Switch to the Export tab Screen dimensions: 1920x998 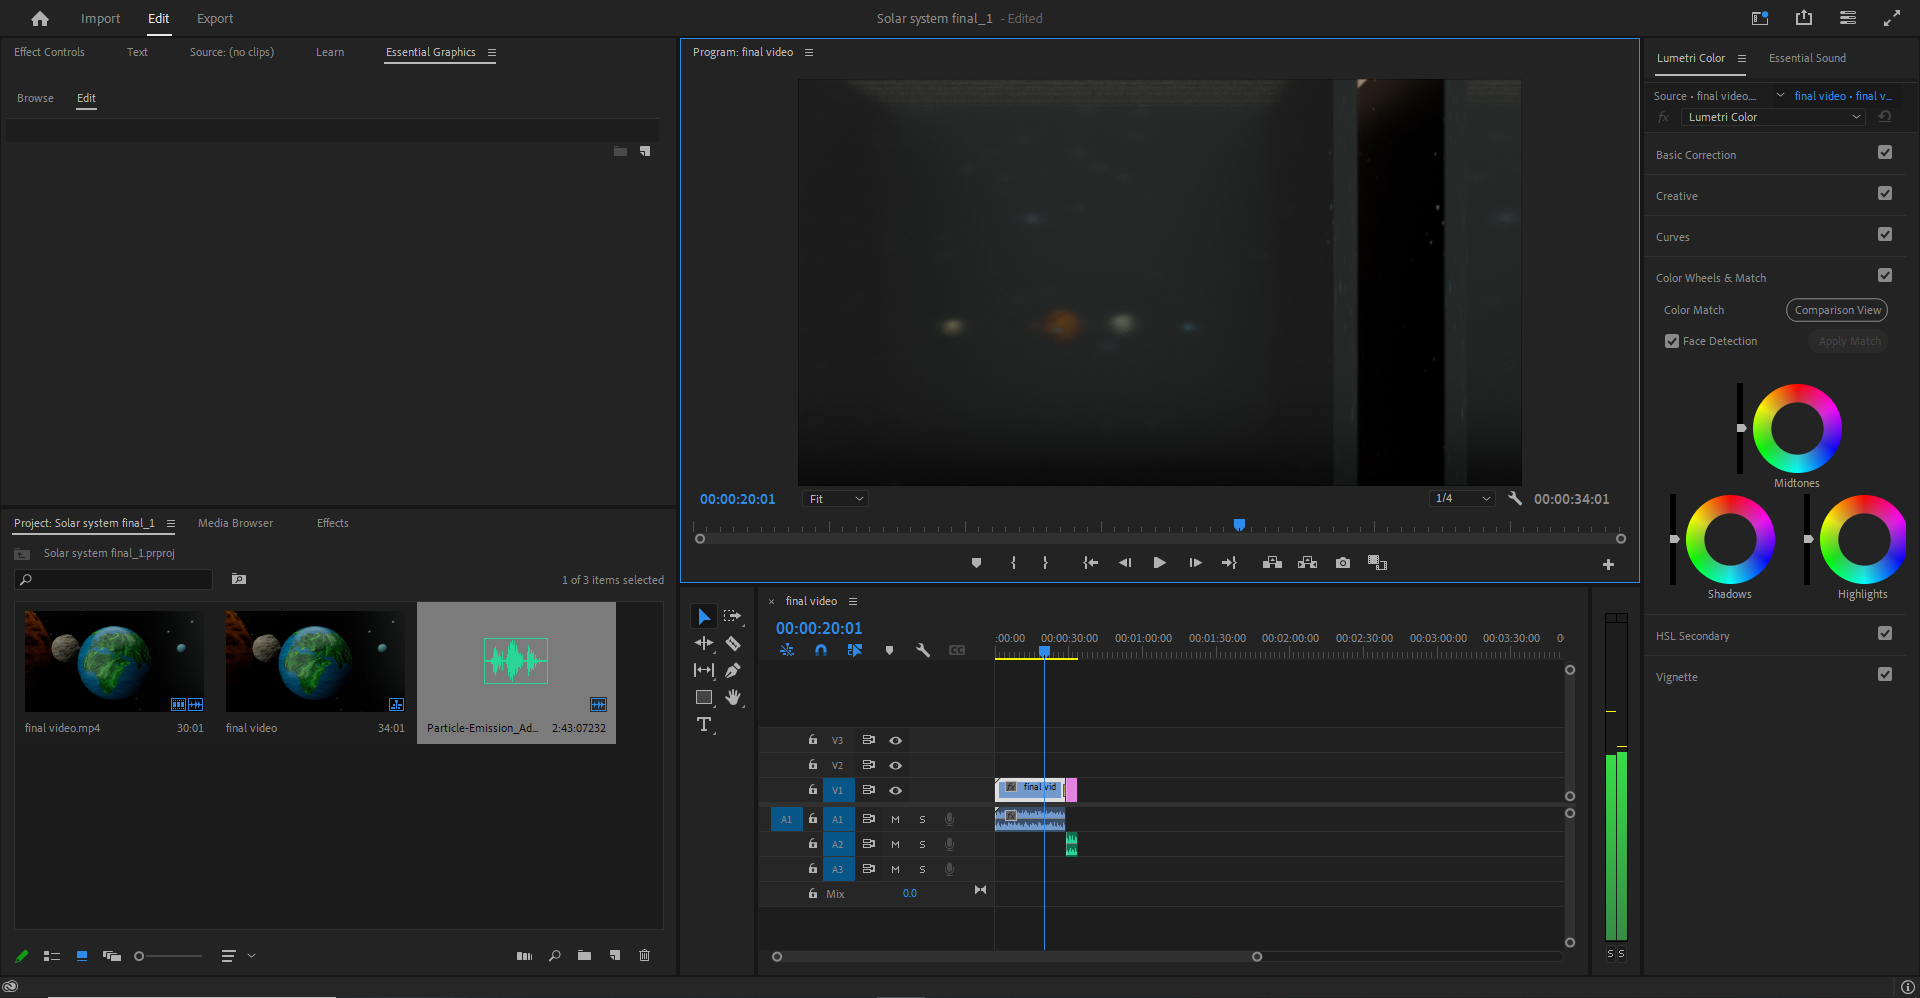tap(214, 19)
